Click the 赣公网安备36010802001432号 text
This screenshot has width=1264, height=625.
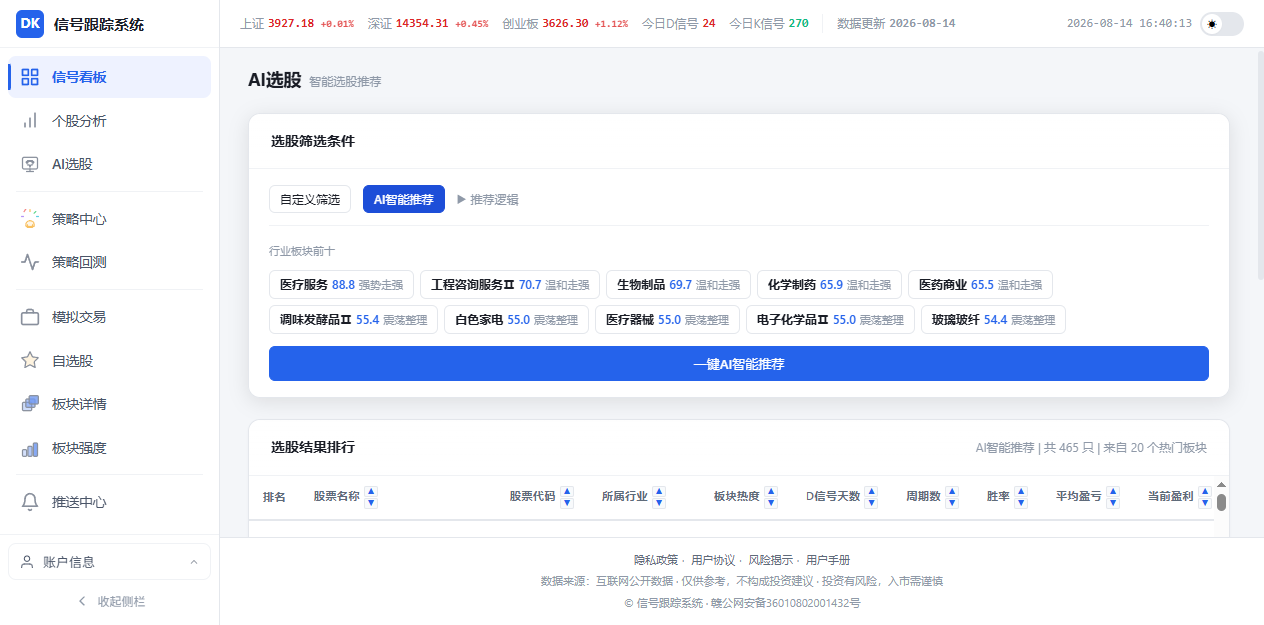click(788, 603)
